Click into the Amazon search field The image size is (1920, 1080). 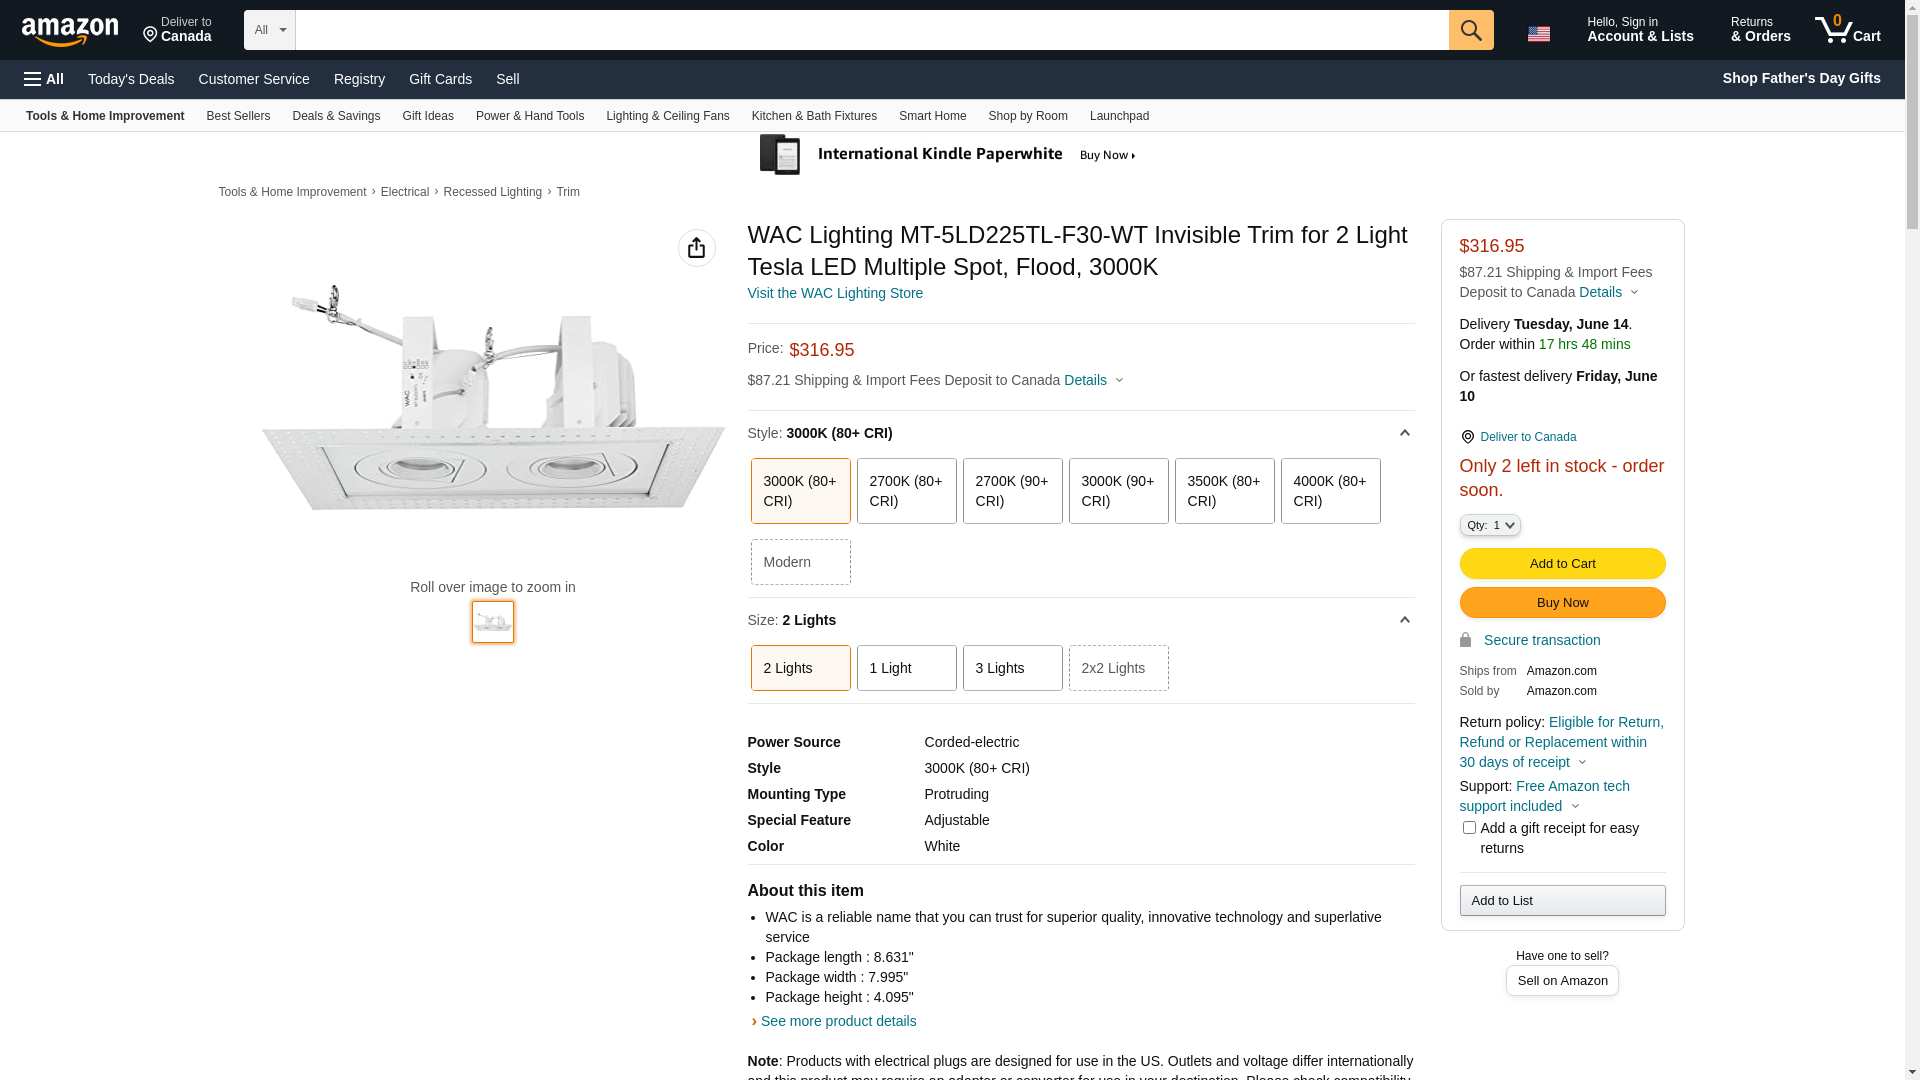[870, 30]
